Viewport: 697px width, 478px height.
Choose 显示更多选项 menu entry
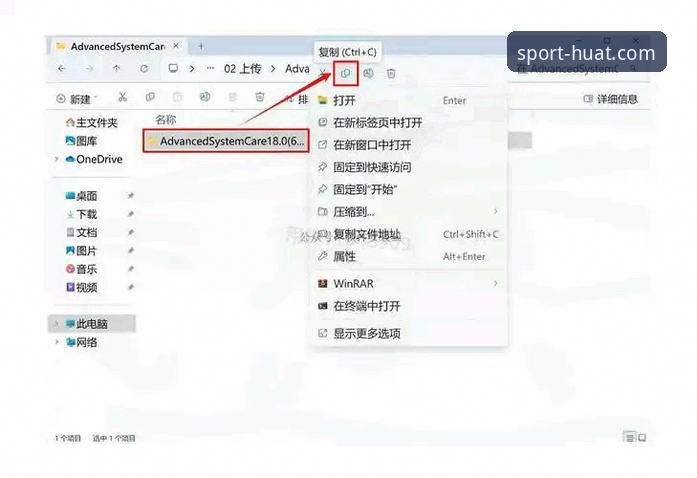(408, 333)
